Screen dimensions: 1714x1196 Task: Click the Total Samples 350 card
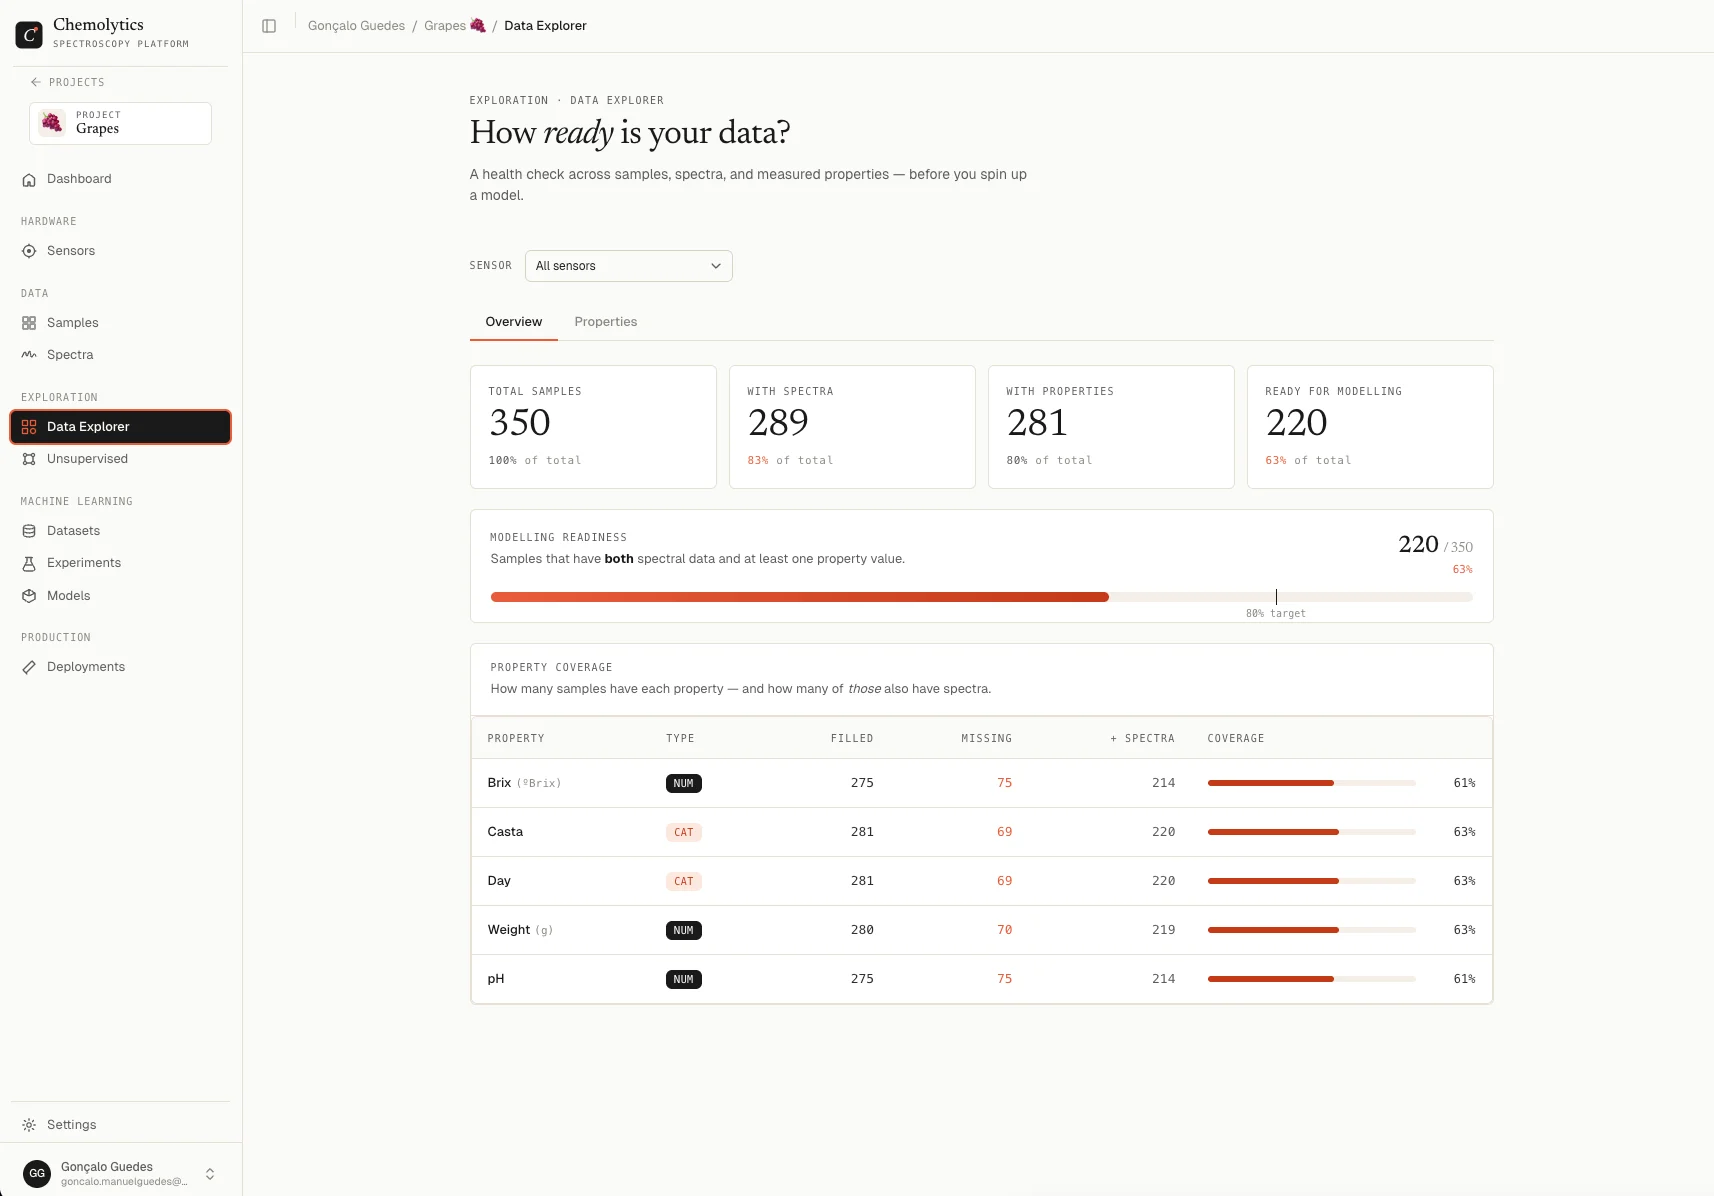point(593,427)
